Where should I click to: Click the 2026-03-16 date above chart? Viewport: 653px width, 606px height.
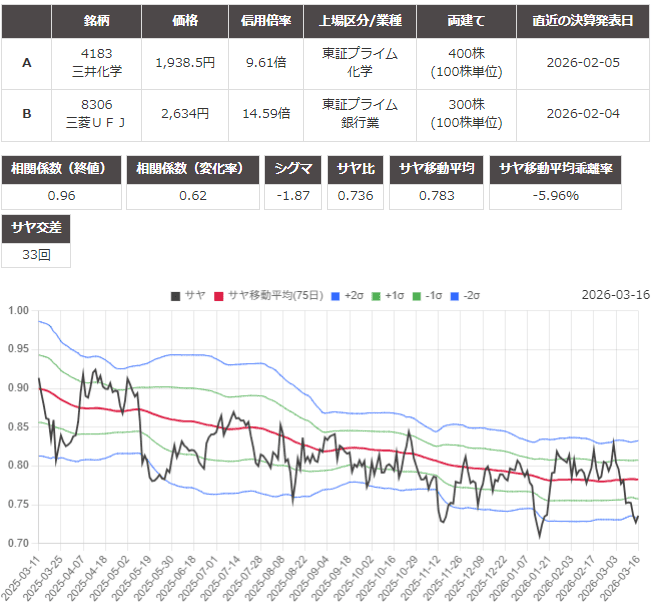(x=615, y=294)
